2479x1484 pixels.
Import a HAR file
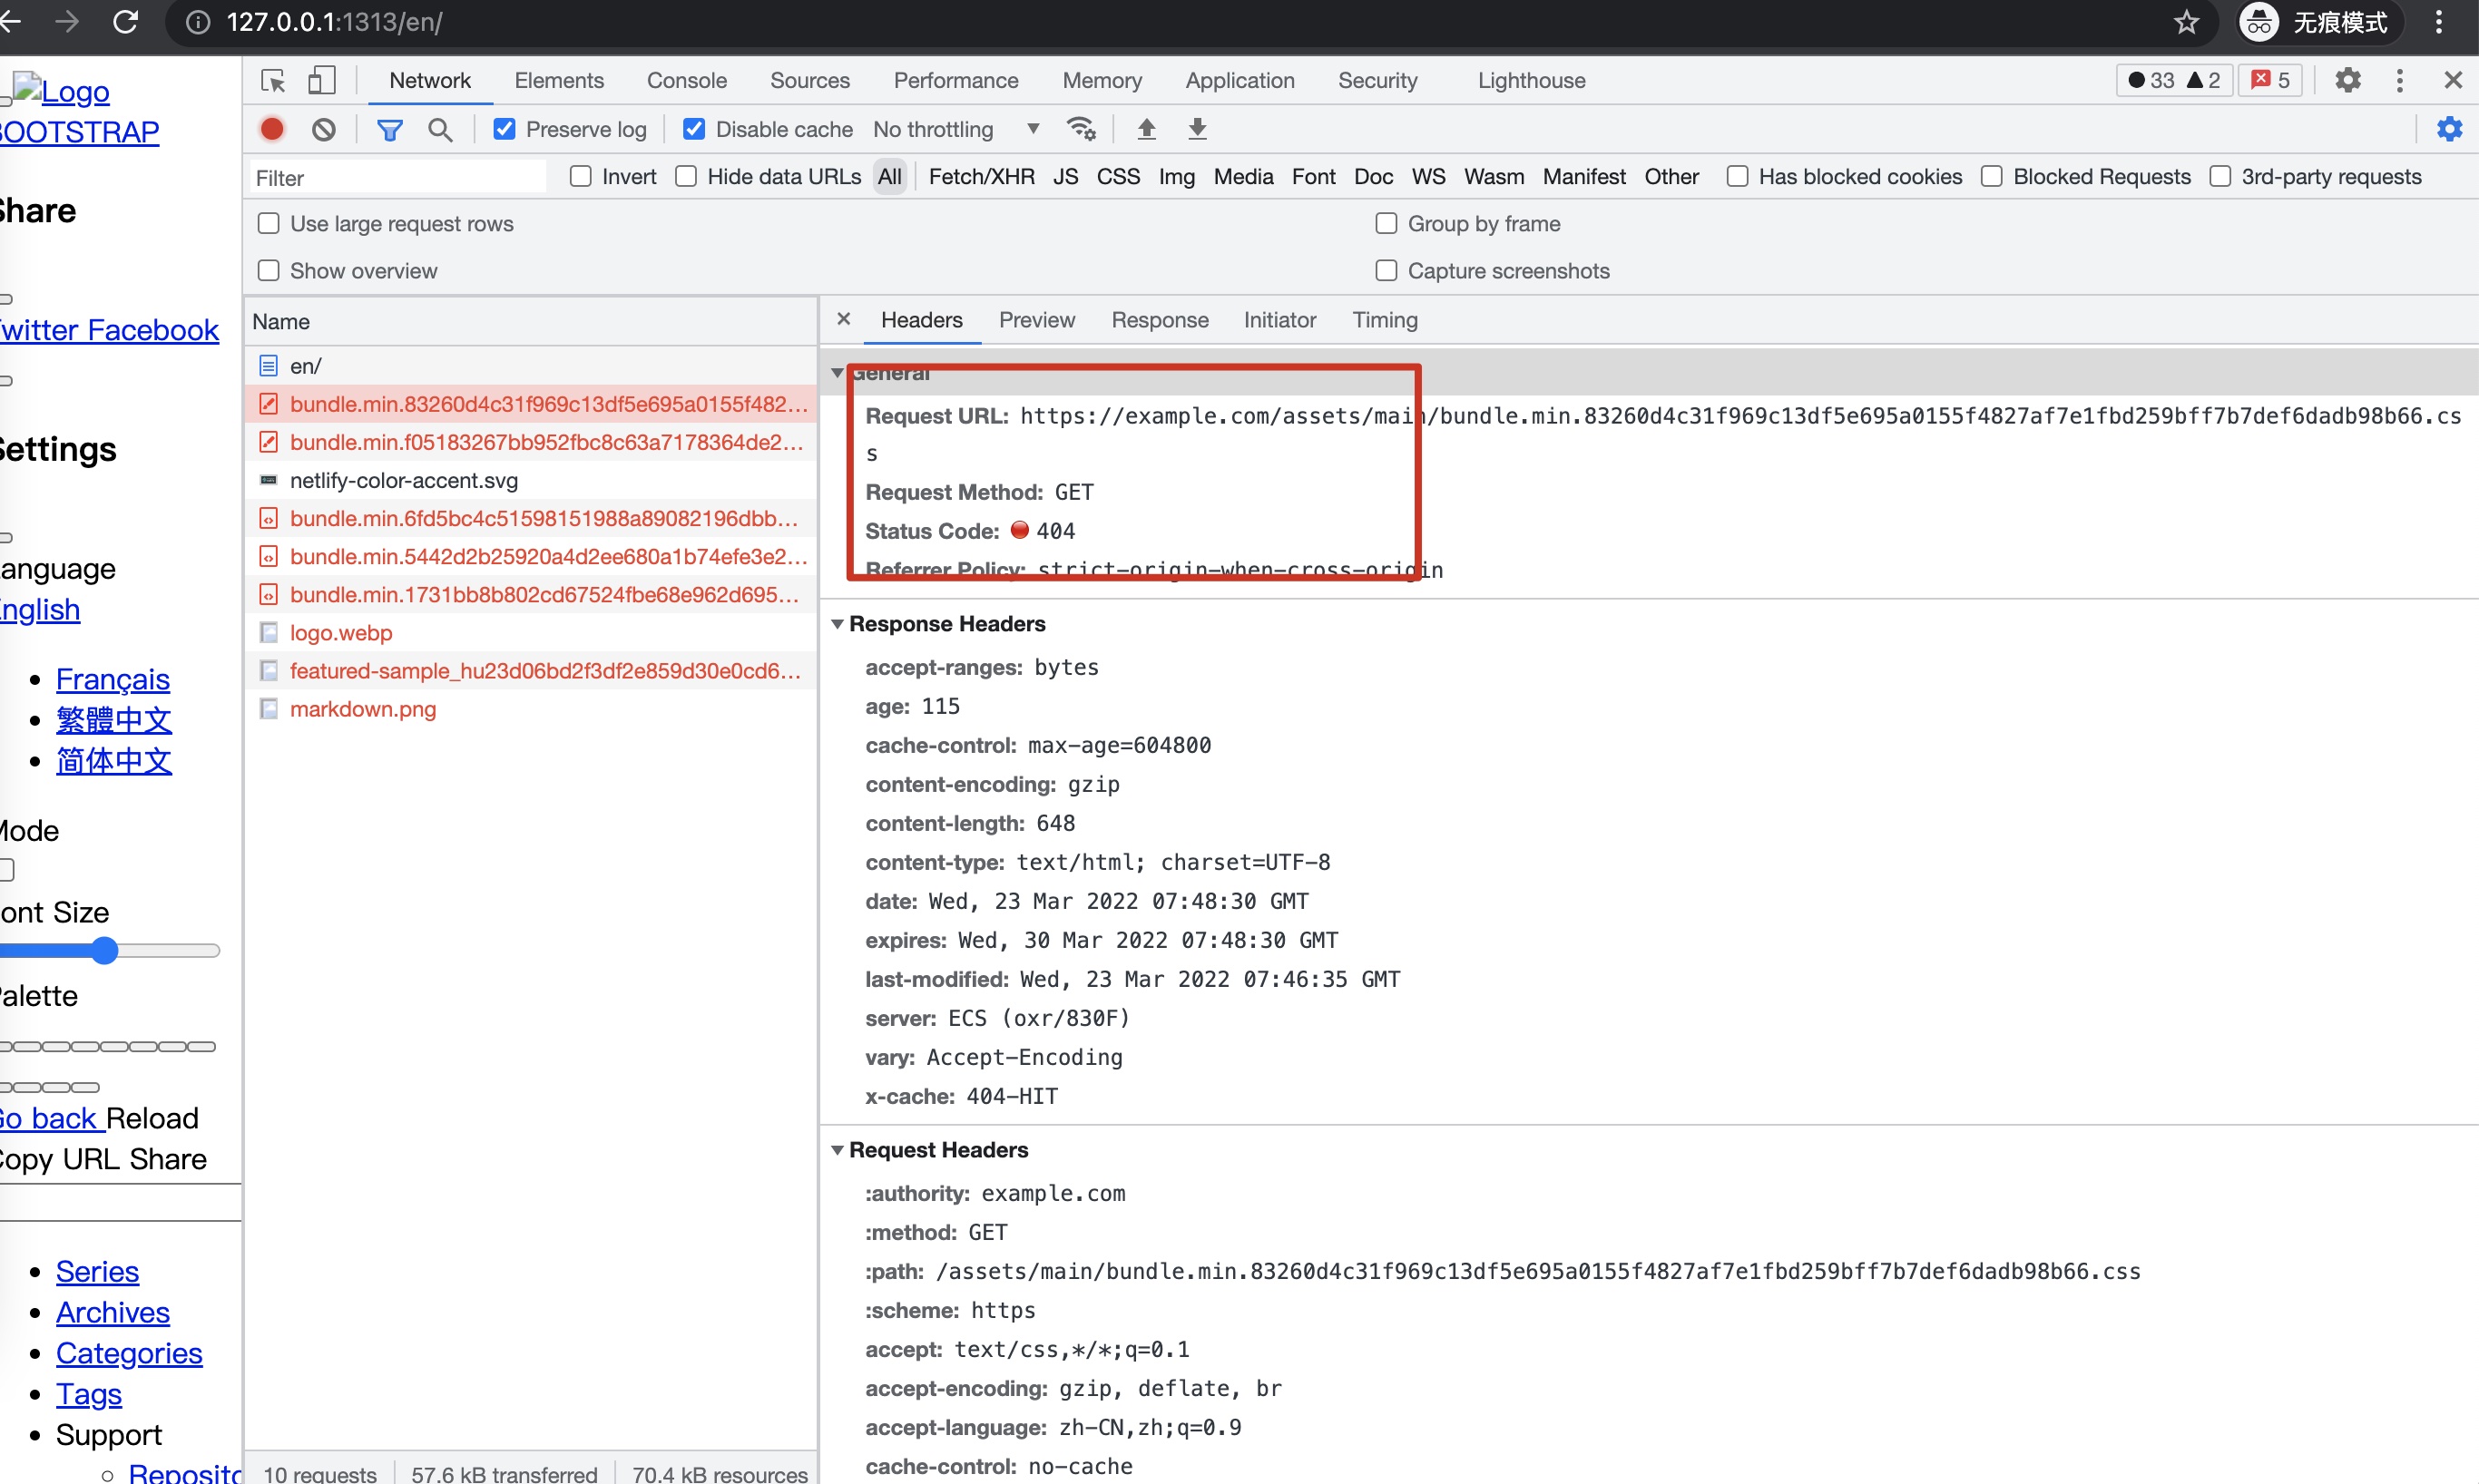[x=1146, y=129]
